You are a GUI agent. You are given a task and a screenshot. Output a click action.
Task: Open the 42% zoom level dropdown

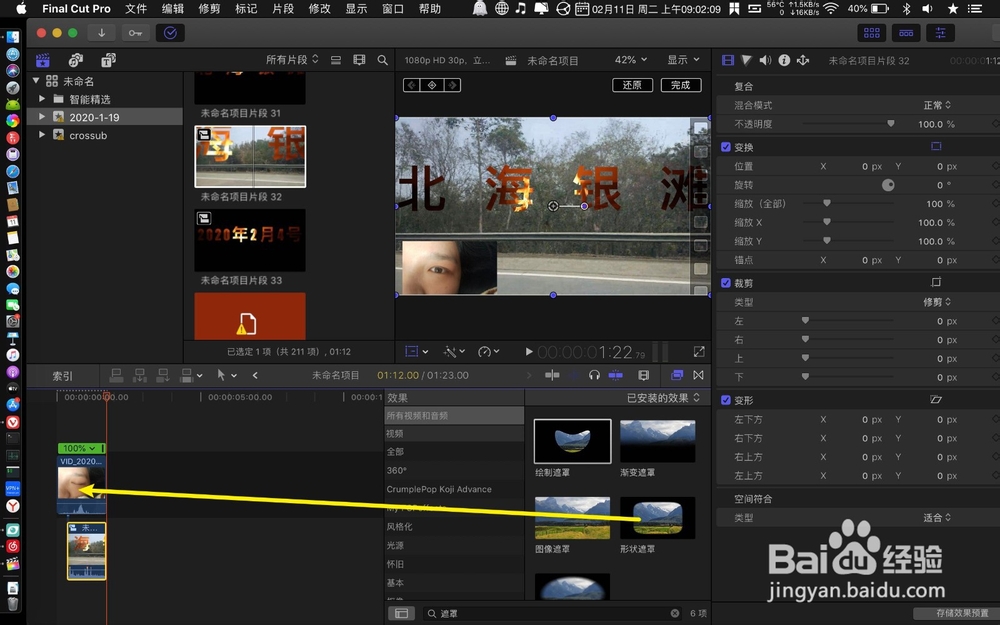(628, 60)
